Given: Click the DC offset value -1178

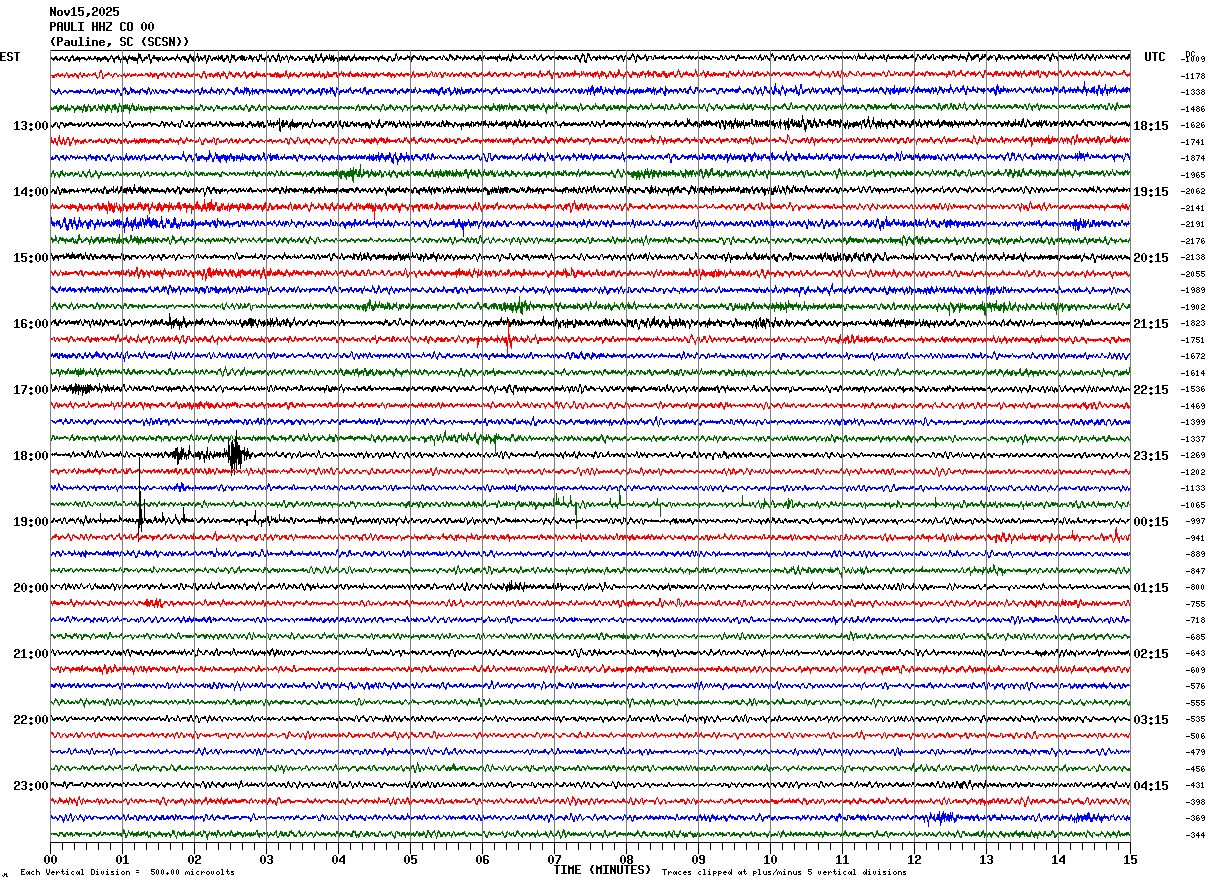Looking at the screenshot, I should (x=1194, y=76).
